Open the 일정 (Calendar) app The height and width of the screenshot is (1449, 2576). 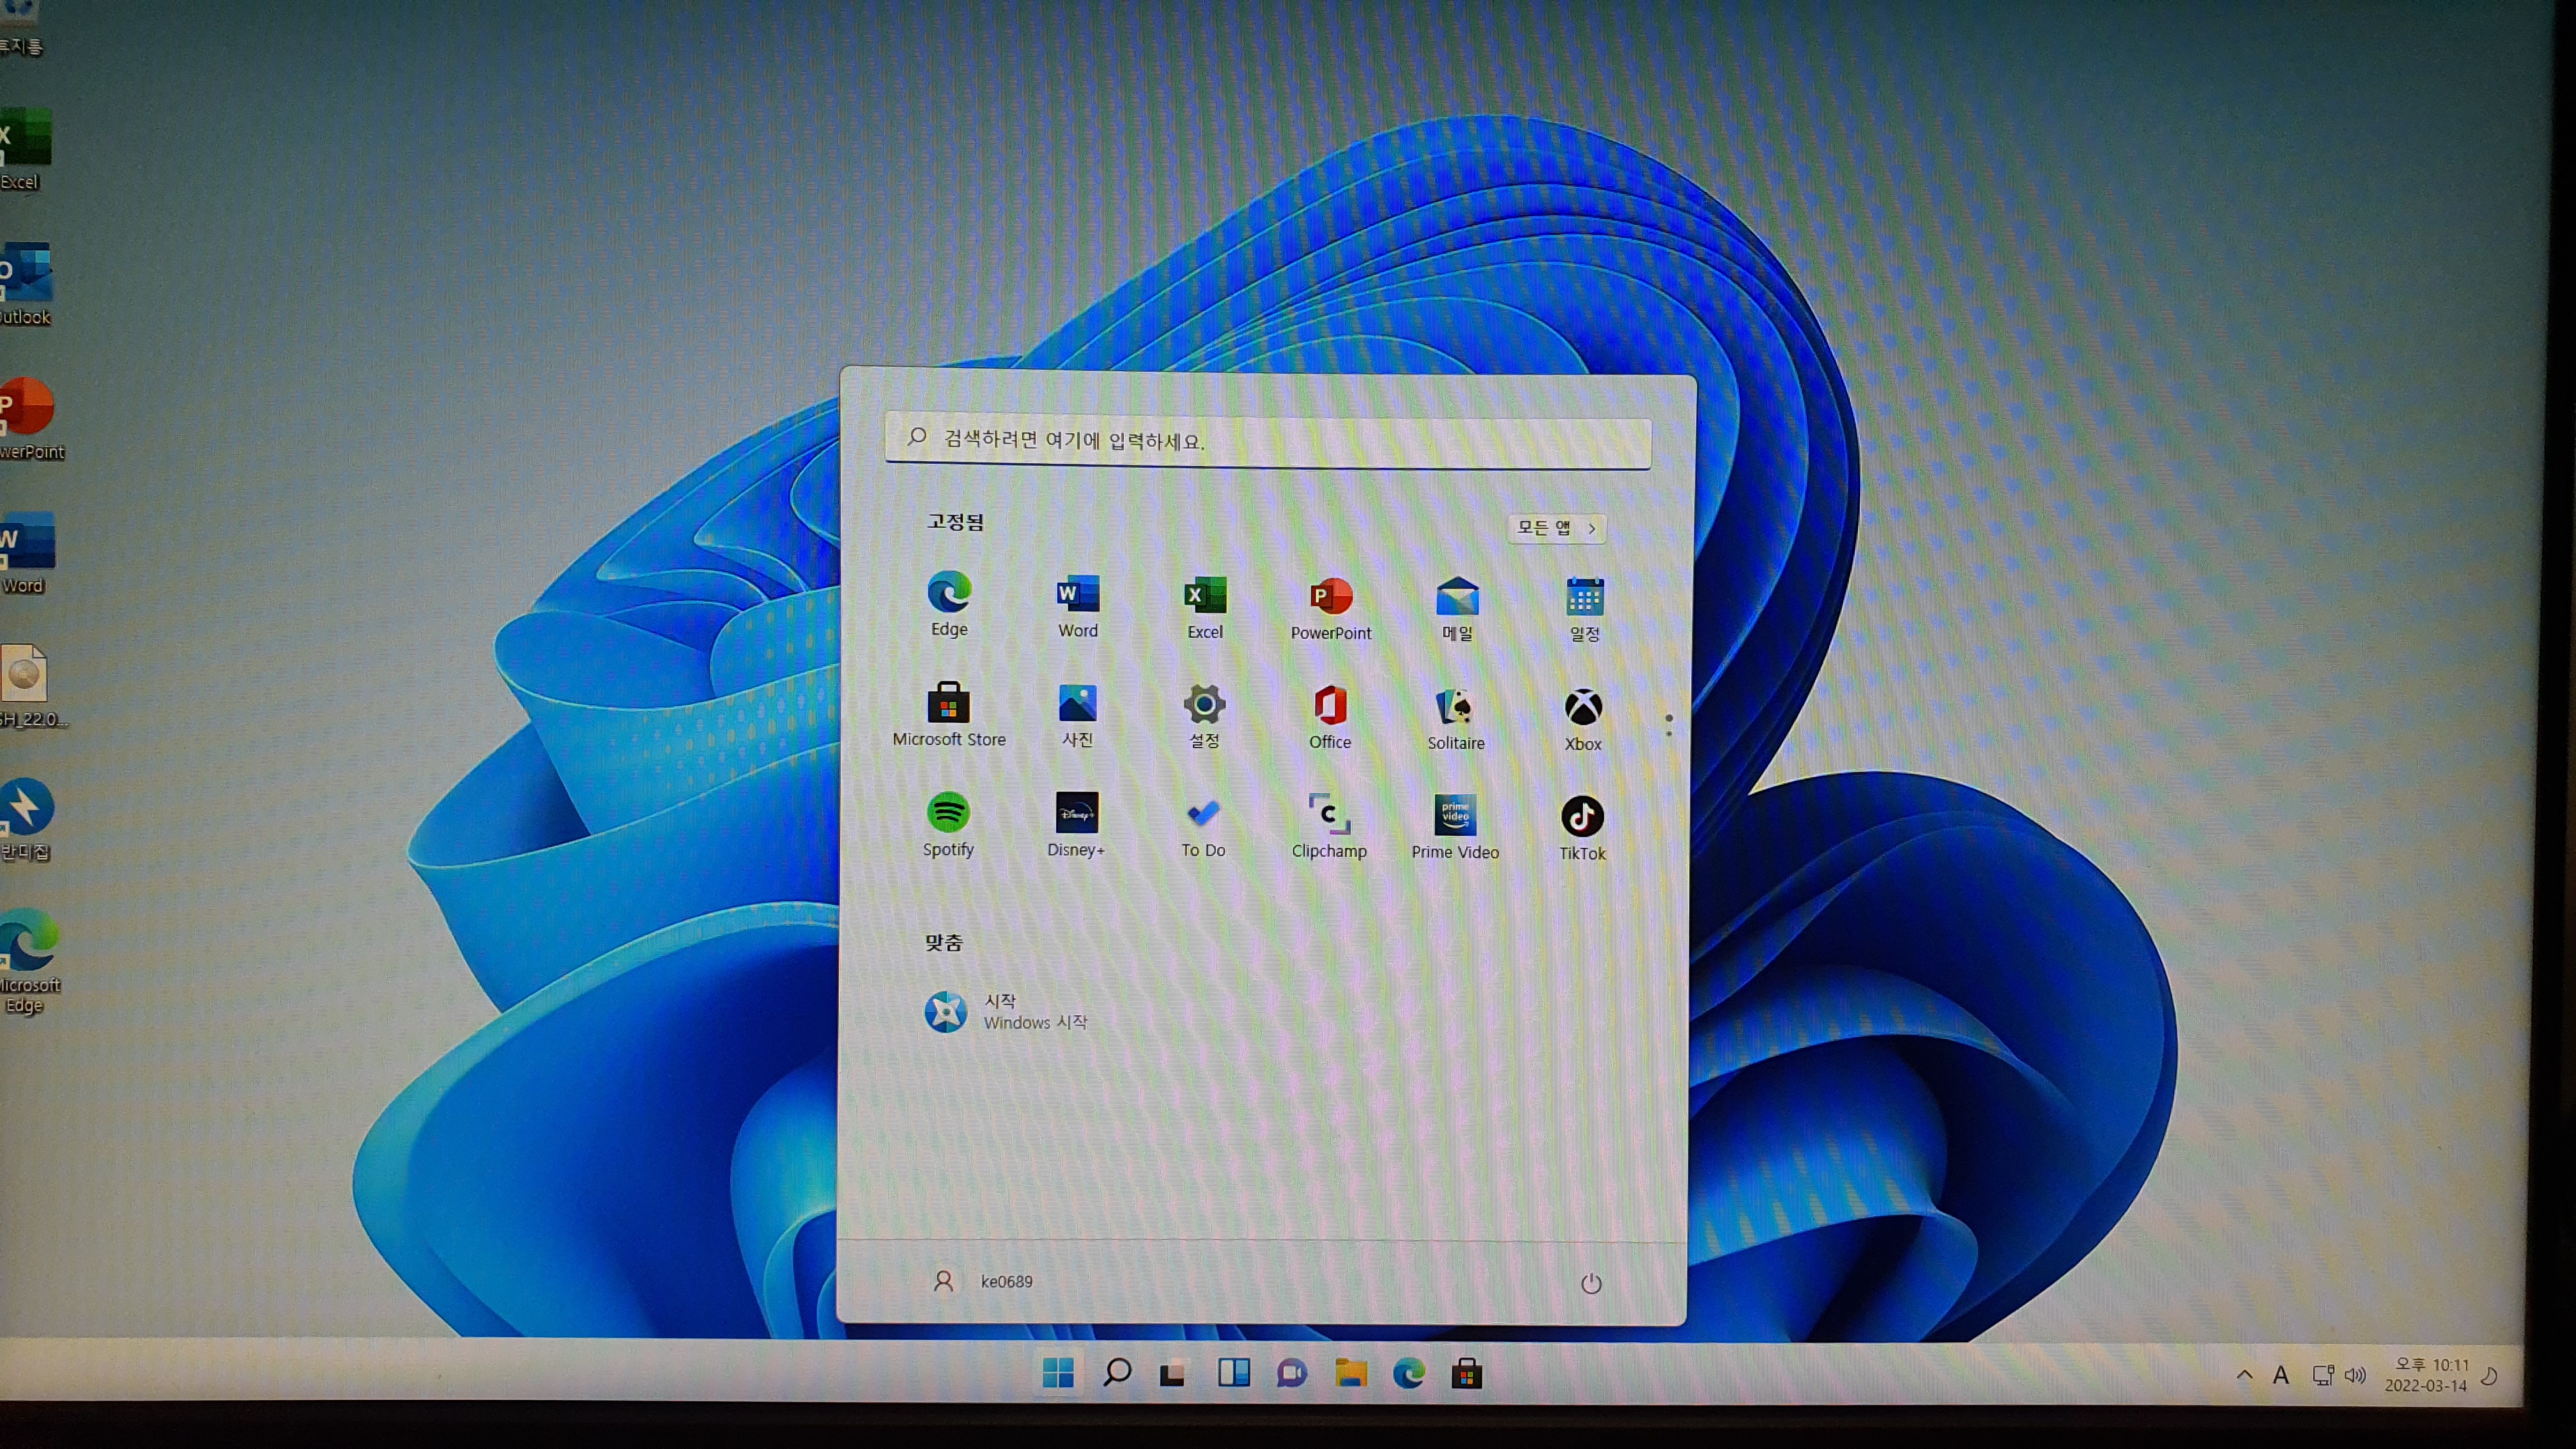point(1584,609)
